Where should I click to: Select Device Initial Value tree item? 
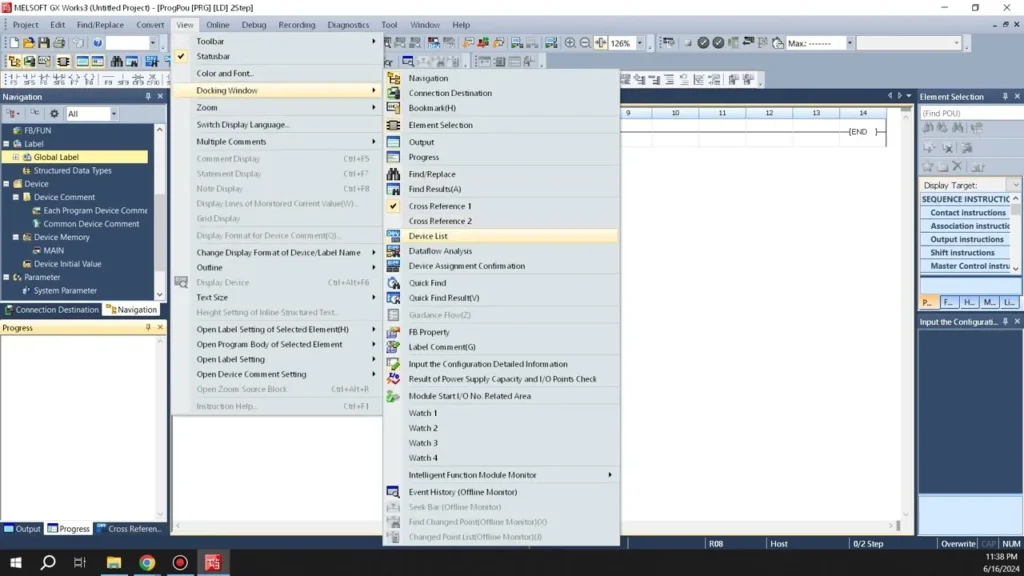67,264
